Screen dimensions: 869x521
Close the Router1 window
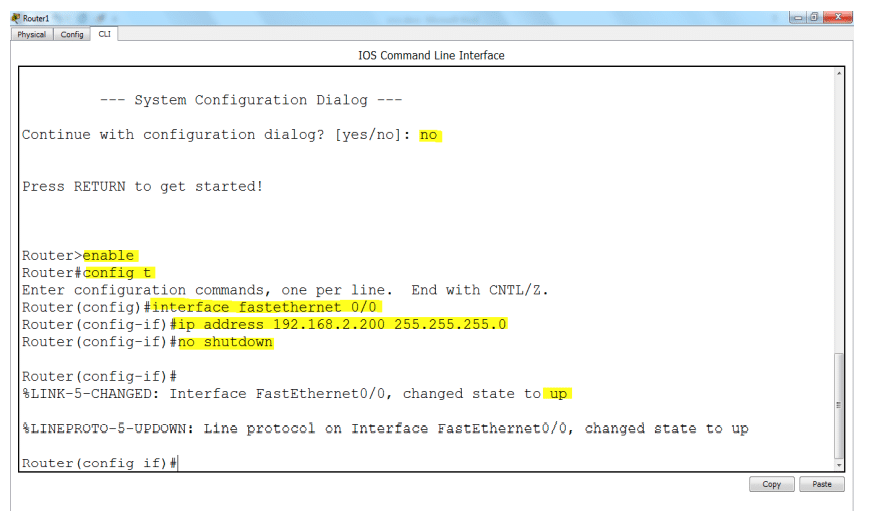point(838,17)
